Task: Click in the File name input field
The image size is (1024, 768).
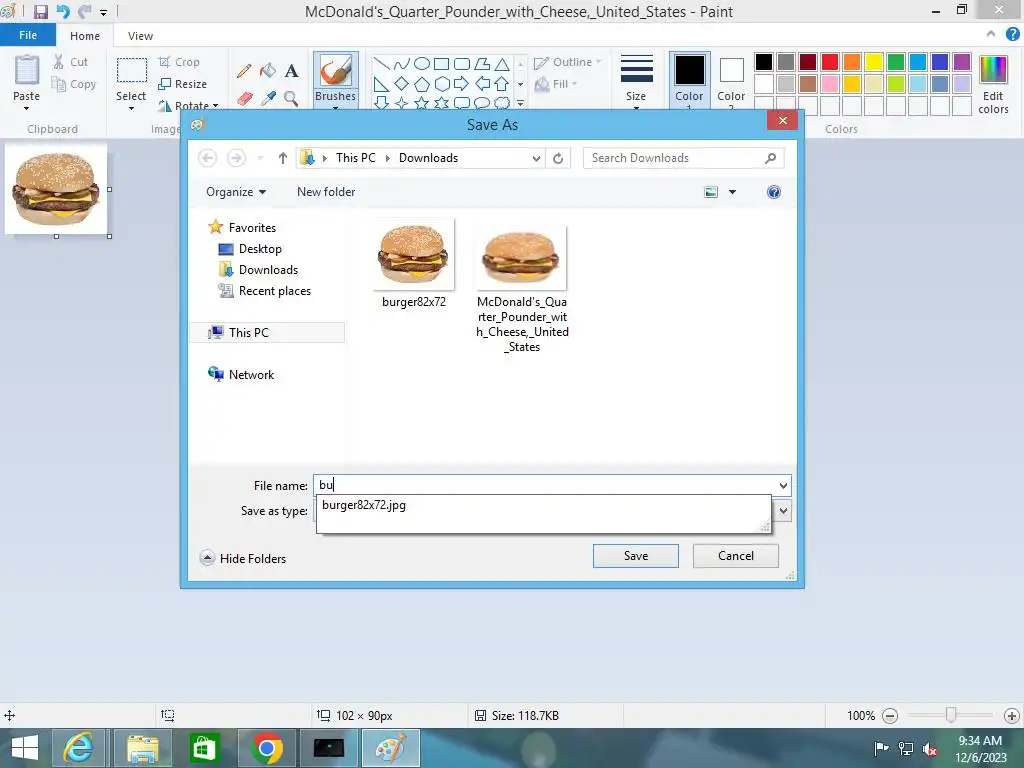Action: (545, 485)
